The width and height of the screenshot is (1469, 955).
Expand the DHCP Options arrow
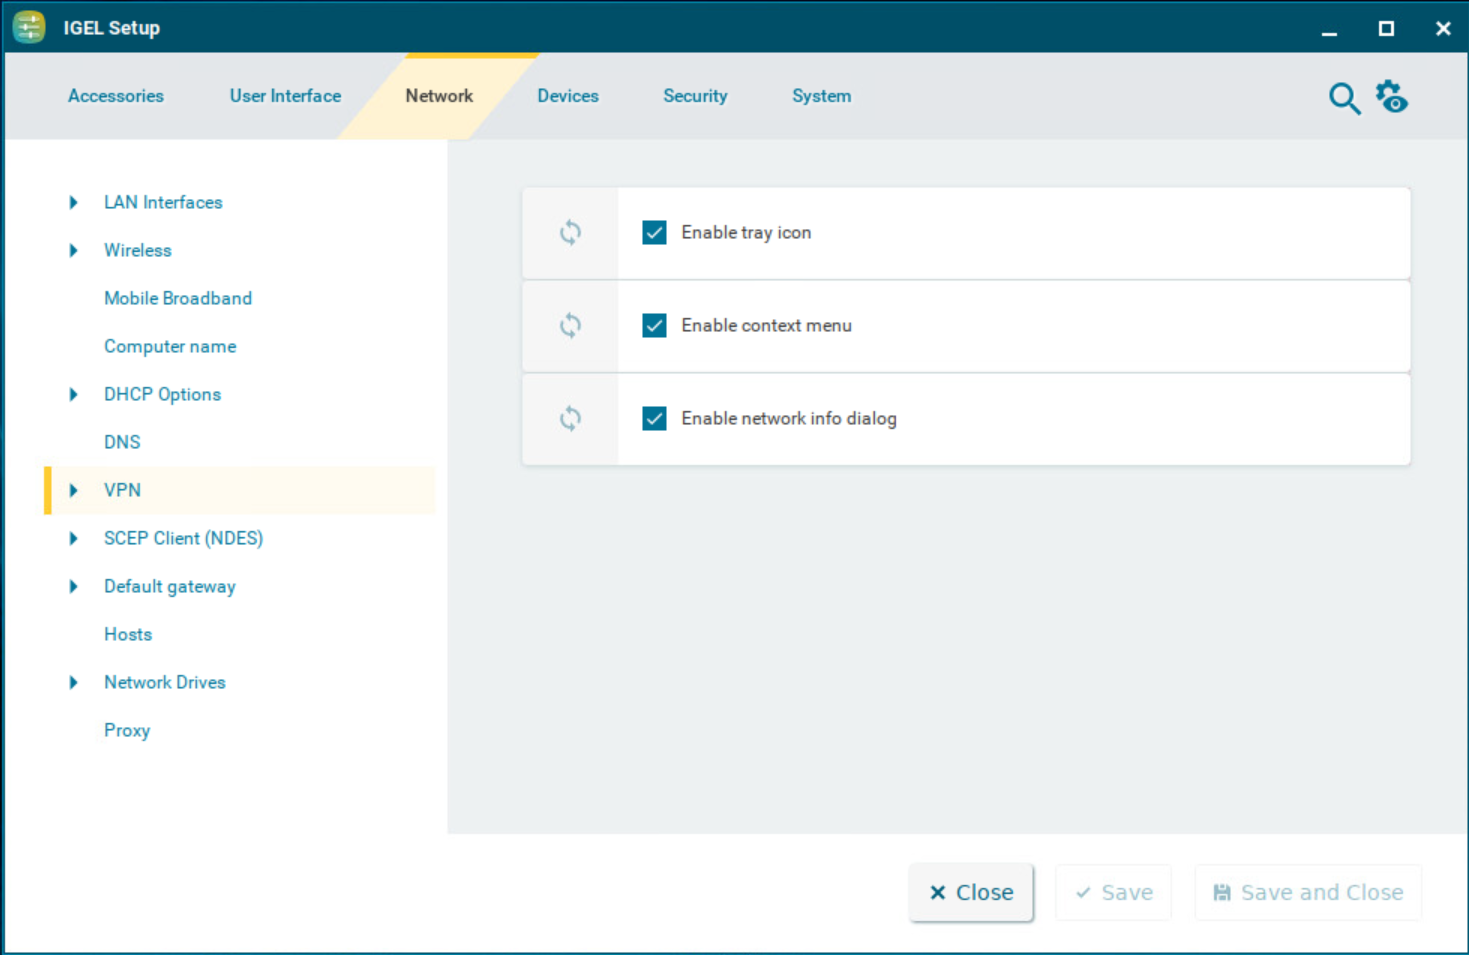pos(73,395)
